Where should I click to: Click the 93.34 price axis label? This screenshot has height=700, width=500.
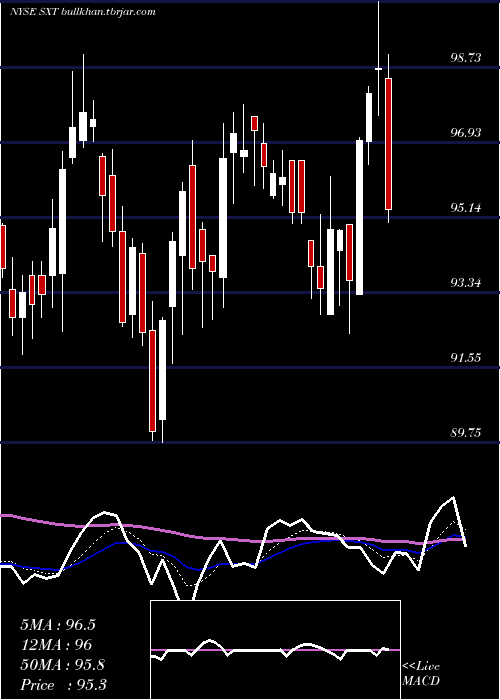click(x=466, y=283)
